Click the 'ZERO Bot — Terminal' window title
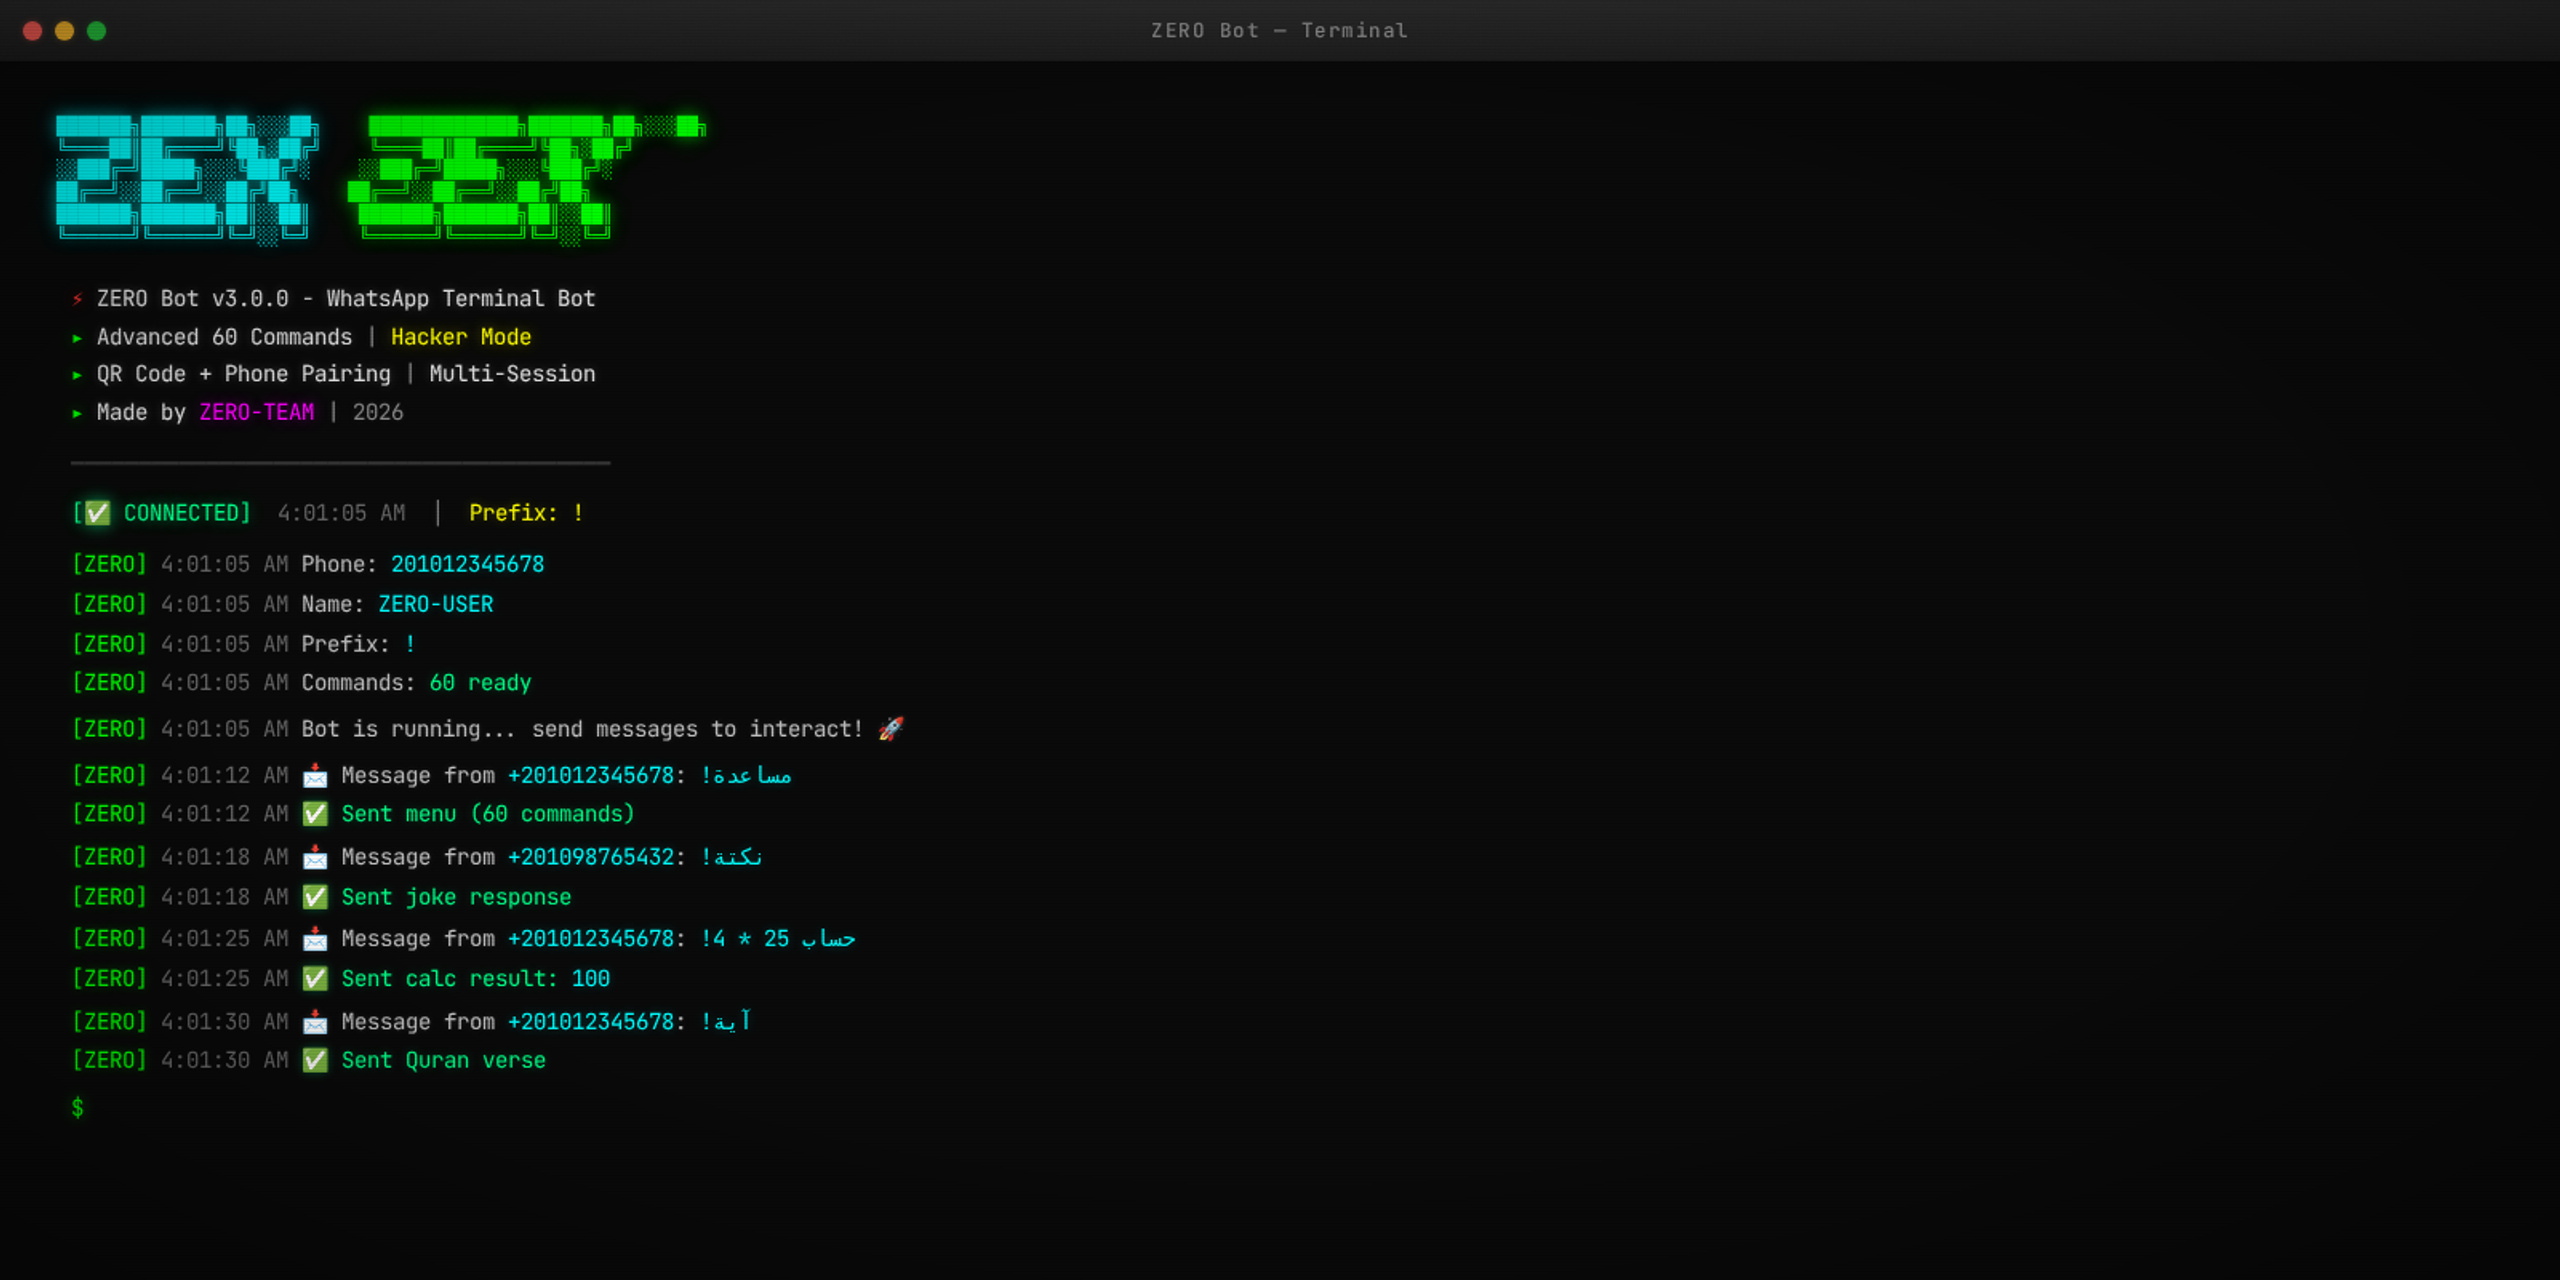Viewport: 2560px width, 1280px height. [x=1279, y=31]
